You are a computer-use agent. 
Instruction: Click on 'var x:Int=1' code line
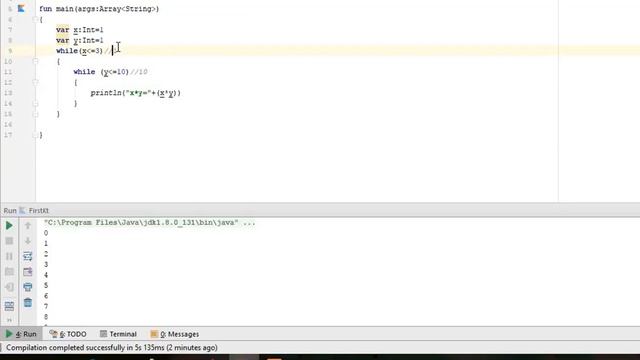80,30
